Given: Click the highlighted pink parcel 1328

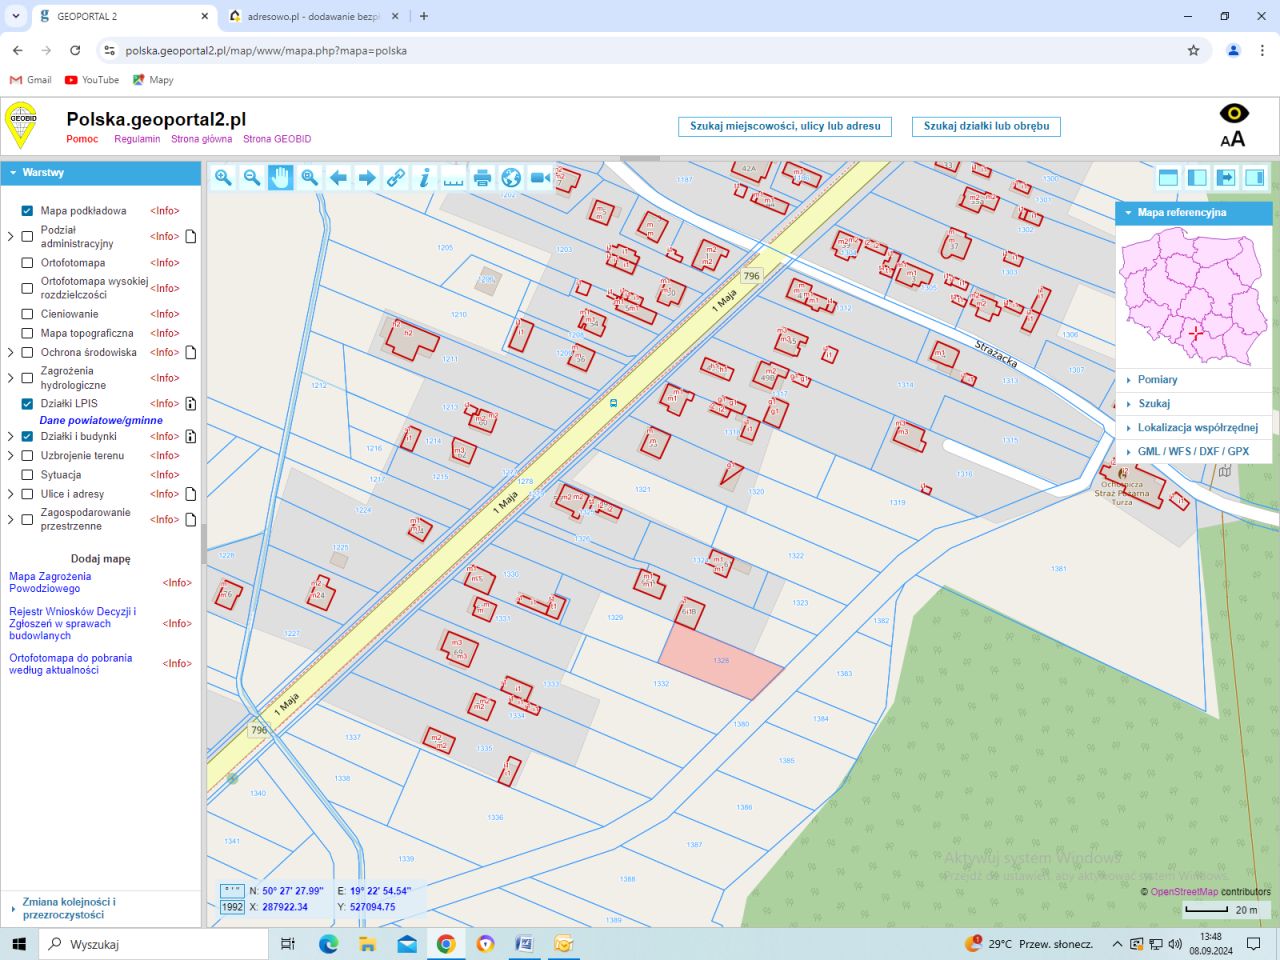Looking at the screenshot, I should (x=720, y=661).
